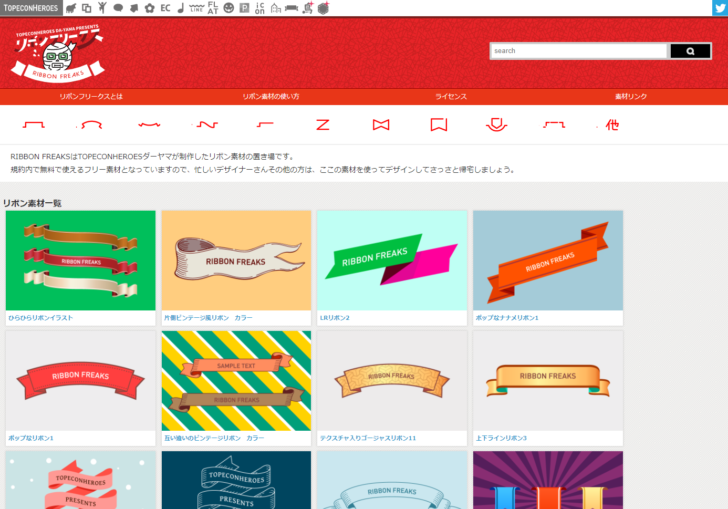Open the flag-shaped icon next to speech bubble
728x509 pixels.
pos(134,8)
